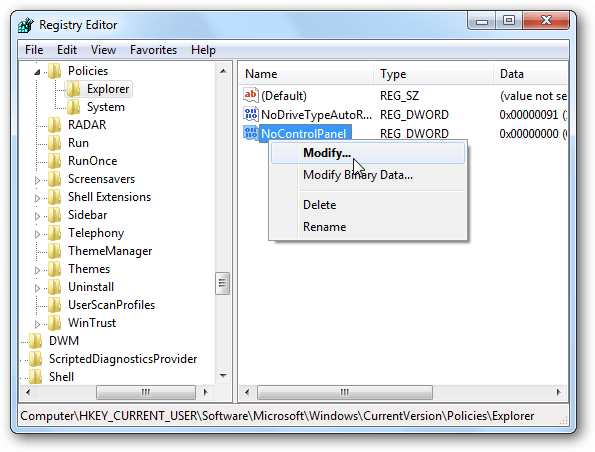This screenshot has height=452, width=595.
Task: Click tree pane horizontal scrollbar thumb
Action: click(x=146, y=392)
